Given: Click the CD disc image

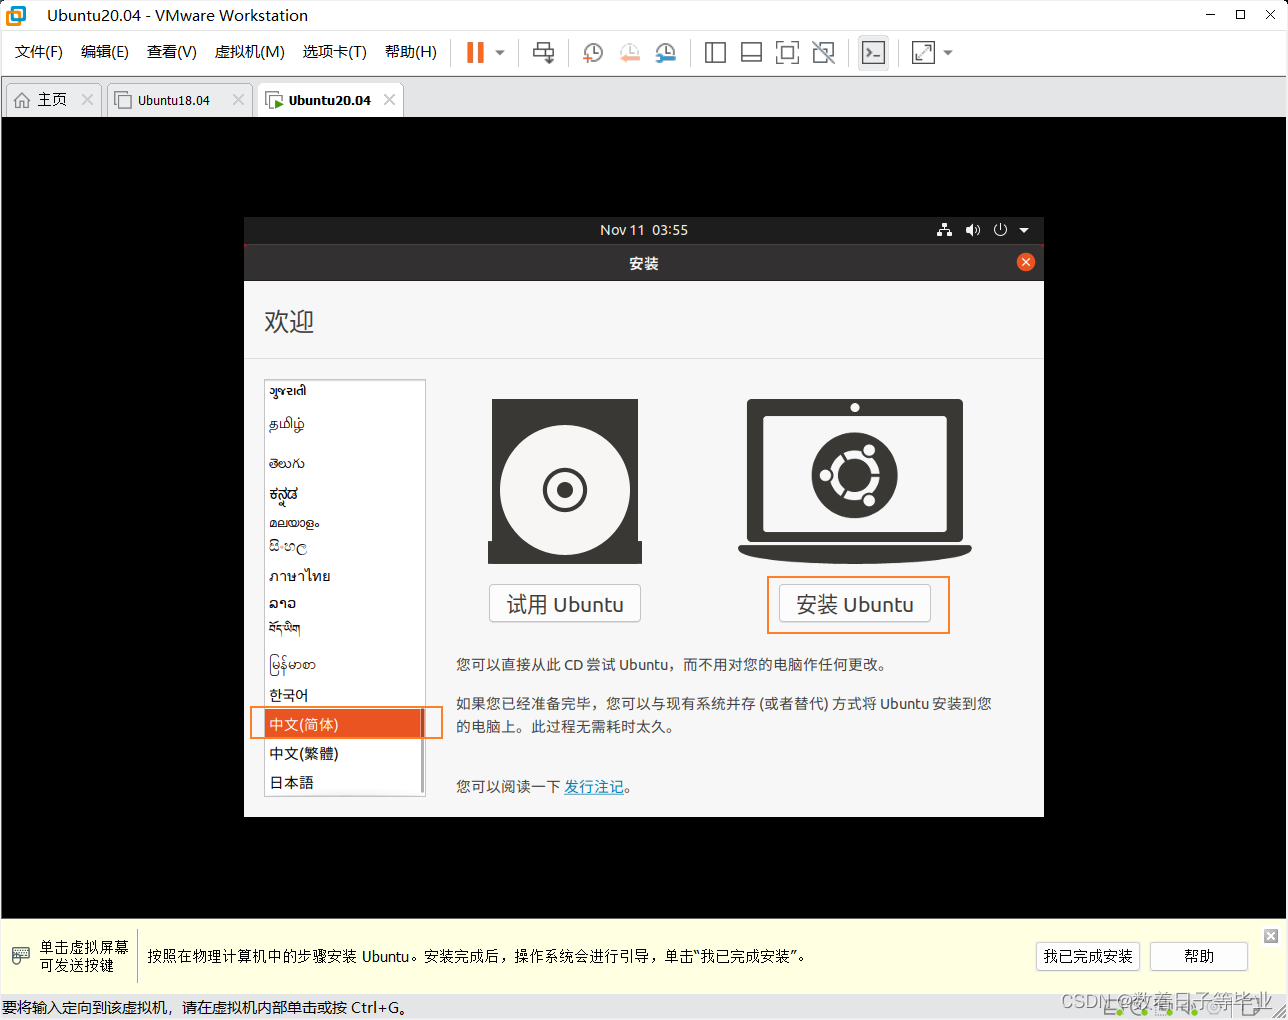Looking at the screenshot, I should (x=565, y=482).
